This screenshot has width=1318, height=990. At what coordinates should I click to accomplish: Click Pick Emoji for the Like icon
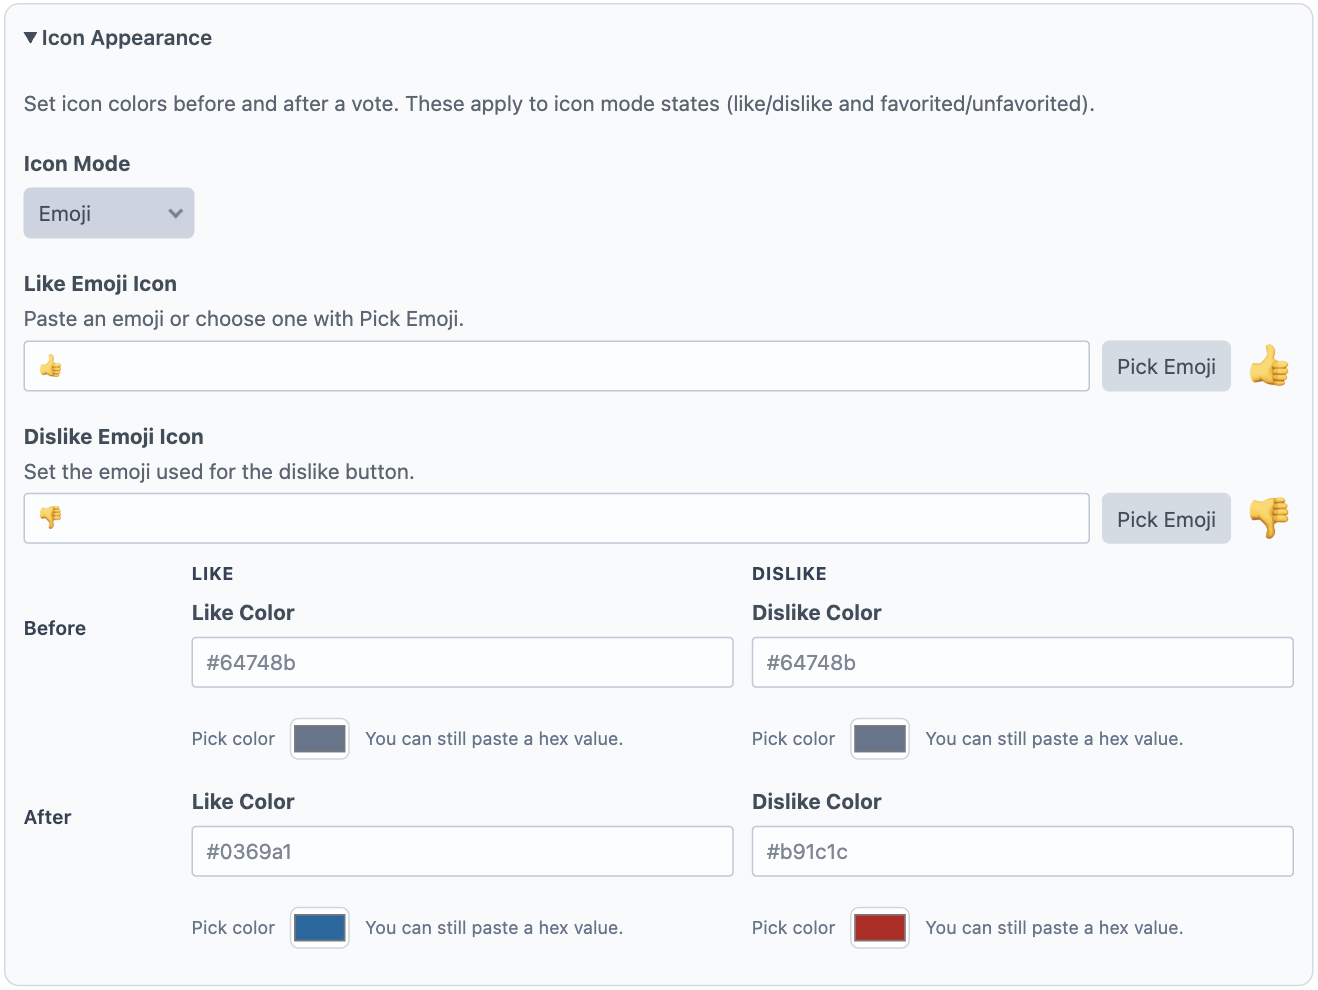click(1166, 366)
